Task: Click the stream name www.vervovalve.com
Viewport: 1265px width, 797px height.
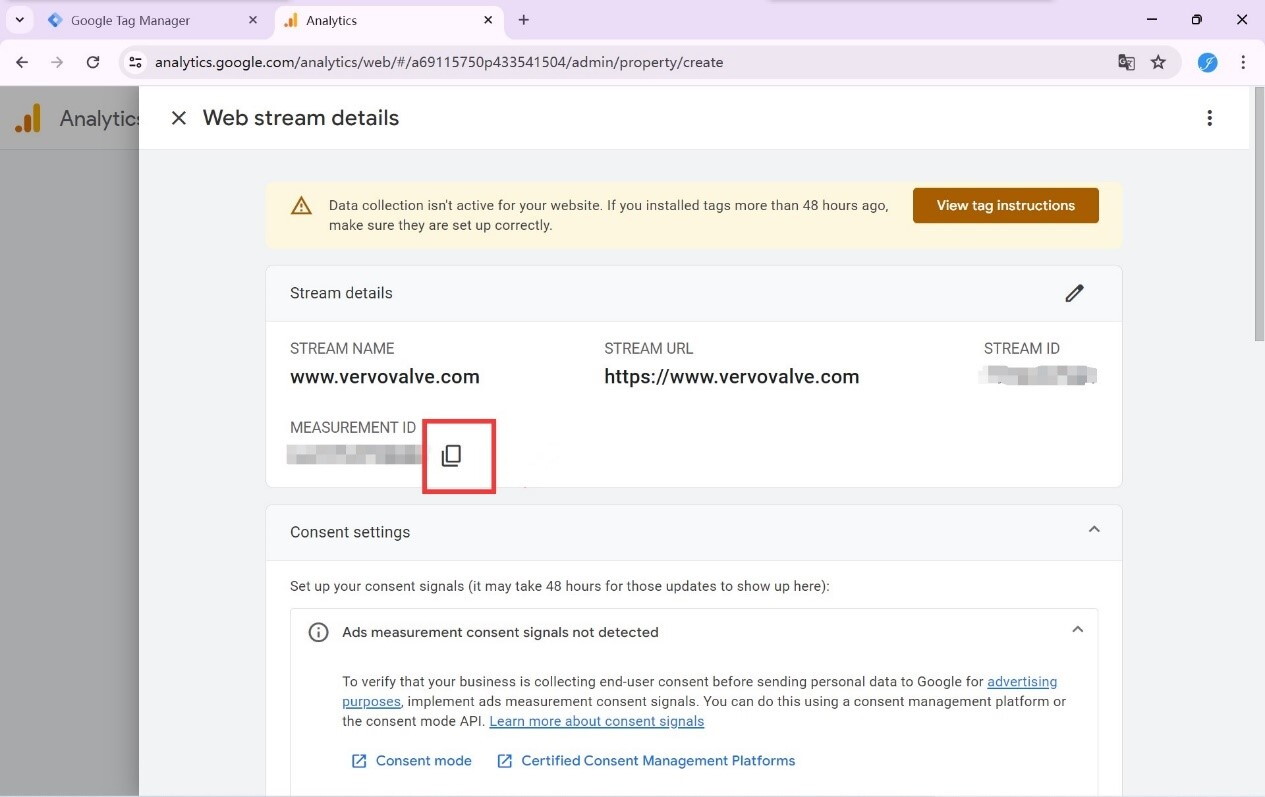Action: (385, 377)
